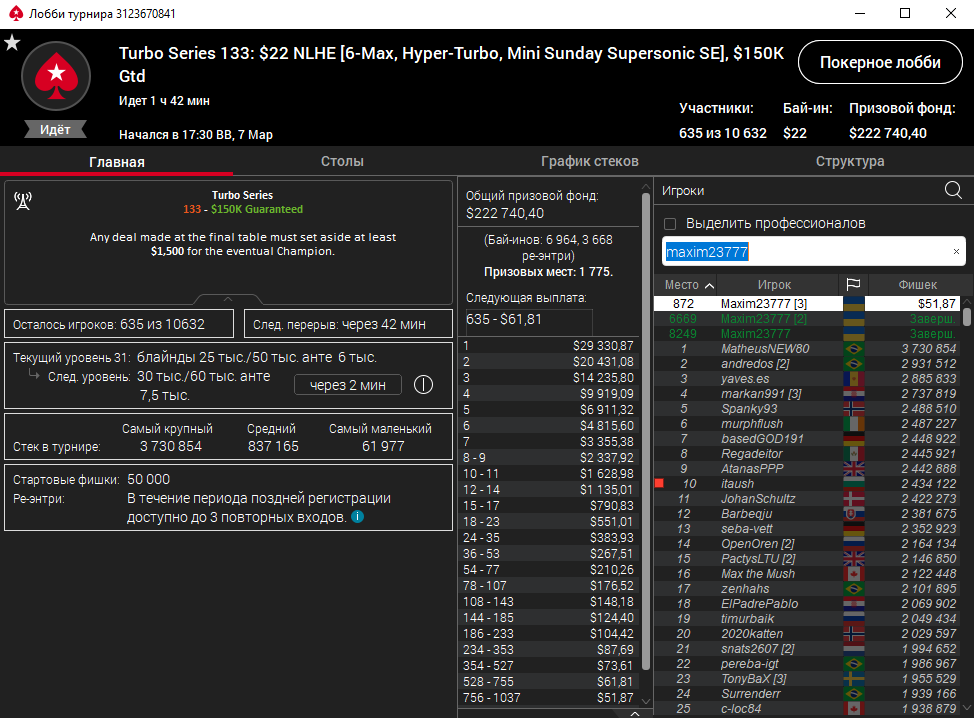Click the 'След. перерыв: через 42 мин' box
Screen dimensions: 974x718
(348, 324)
